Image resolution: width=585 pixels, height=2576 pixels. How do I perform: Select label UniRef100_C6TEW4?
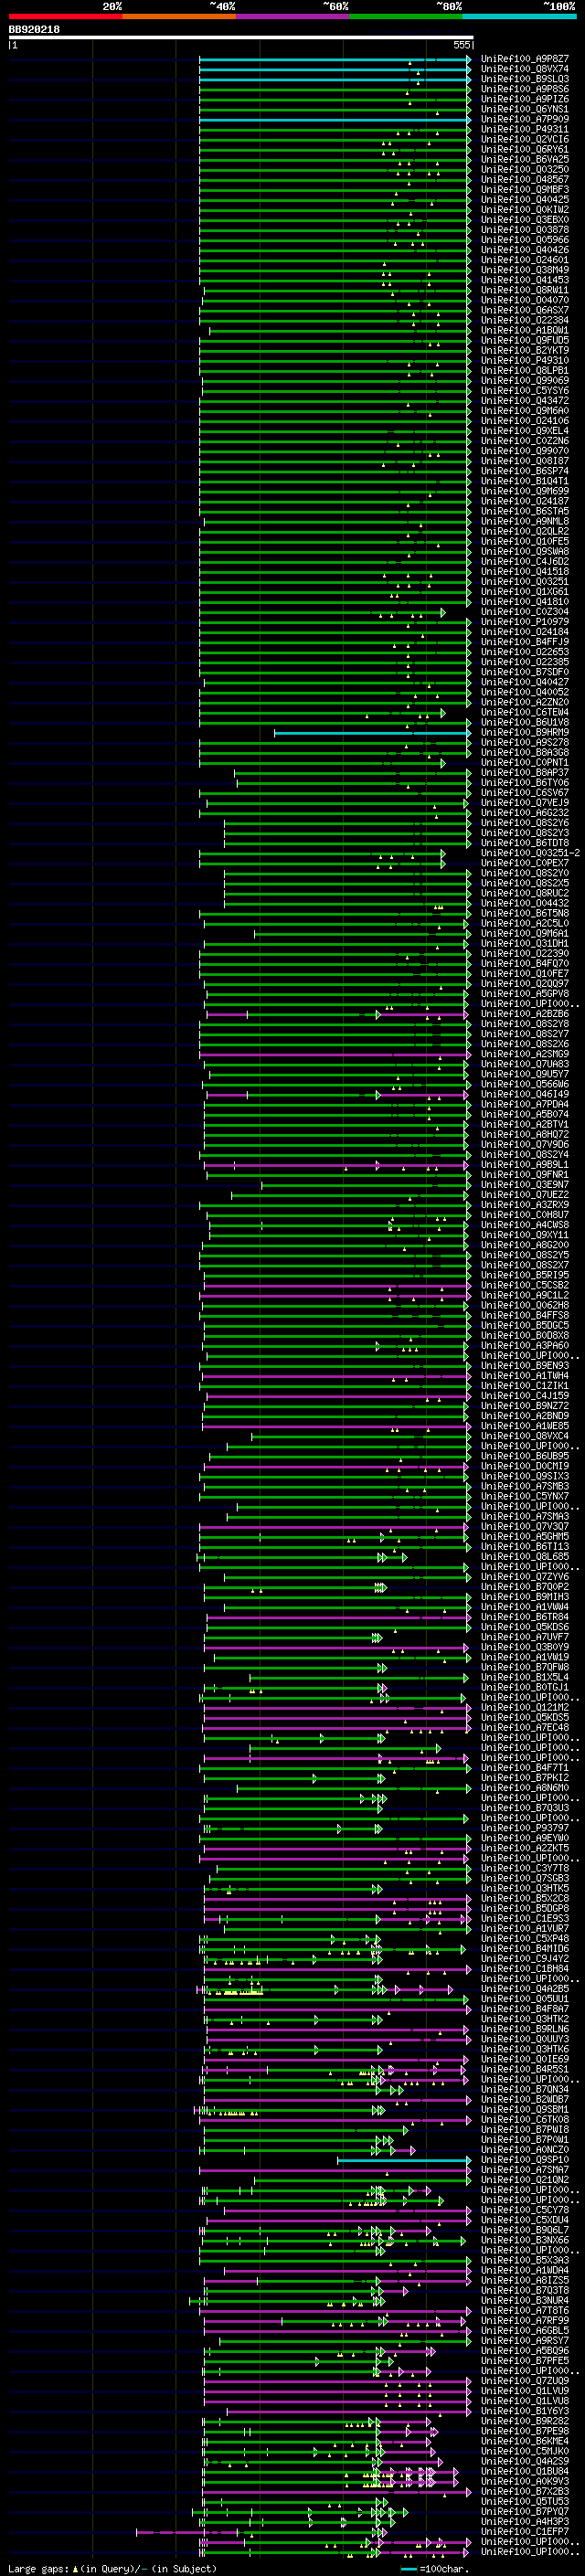pos(525,713)
